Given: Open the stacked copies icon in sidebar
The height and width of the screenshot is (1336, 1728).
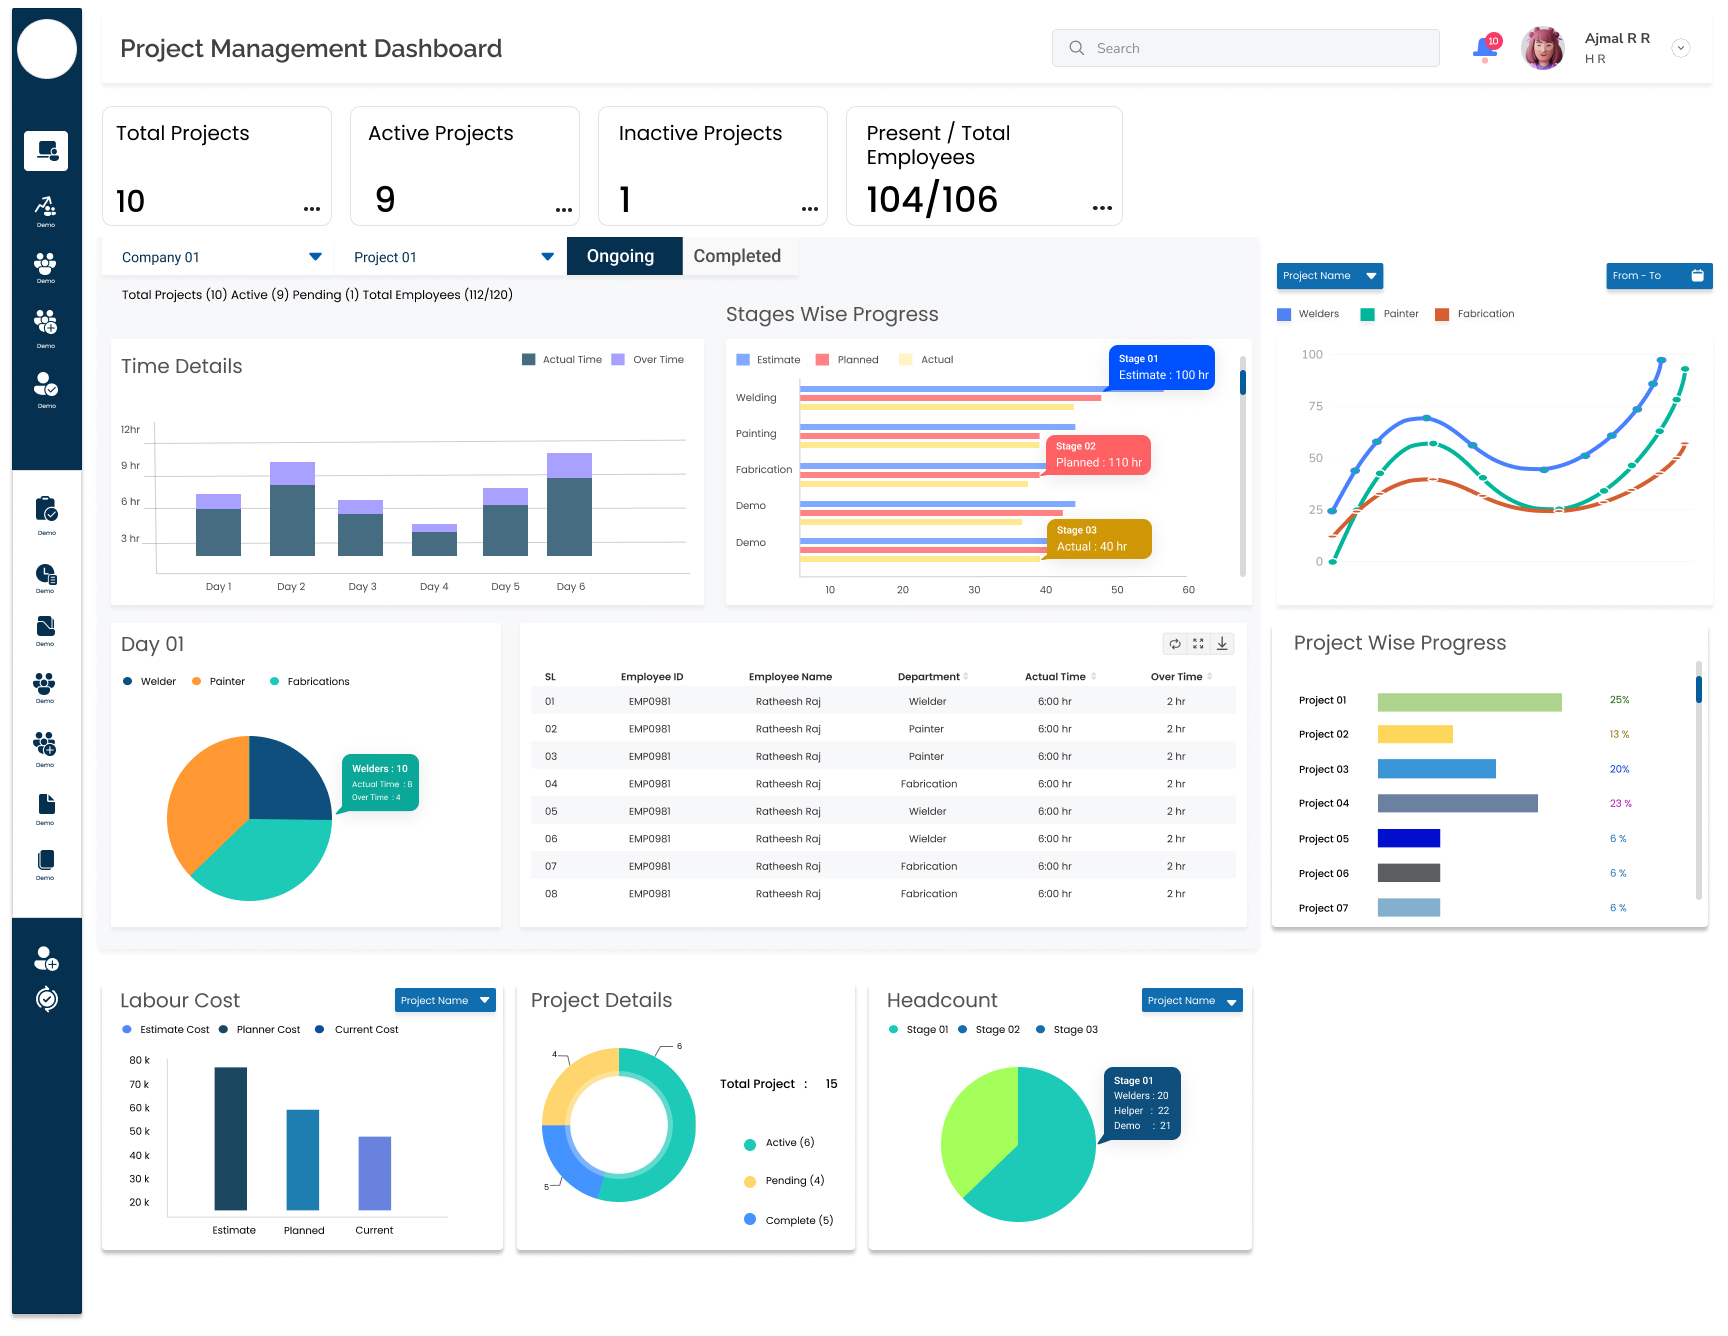Looking at the screenshot, I should pyautogui.click(x=46, y=860).
